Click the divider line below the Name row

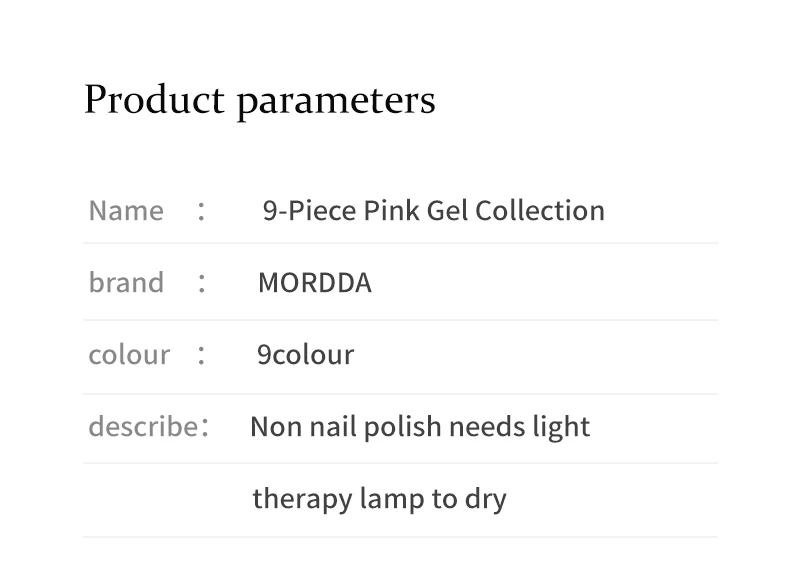pyautogui.click(x=400, y=243)
